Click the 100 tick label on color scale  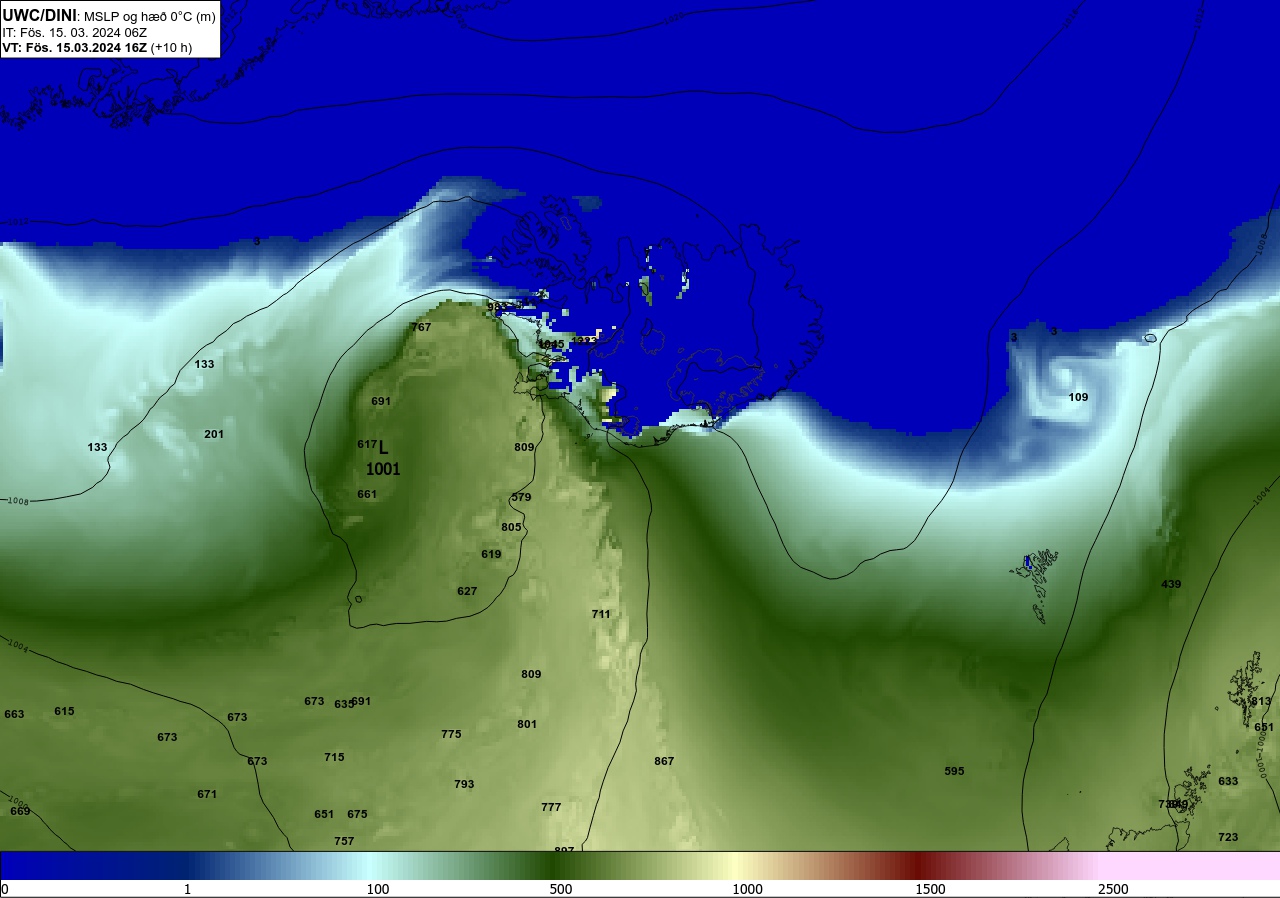(x=378, y=889)
